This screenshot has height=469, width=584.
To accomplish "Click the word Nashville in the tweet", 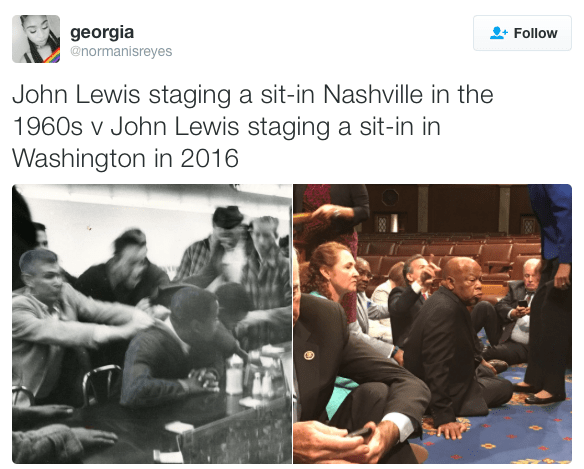I will pos(373,94).
